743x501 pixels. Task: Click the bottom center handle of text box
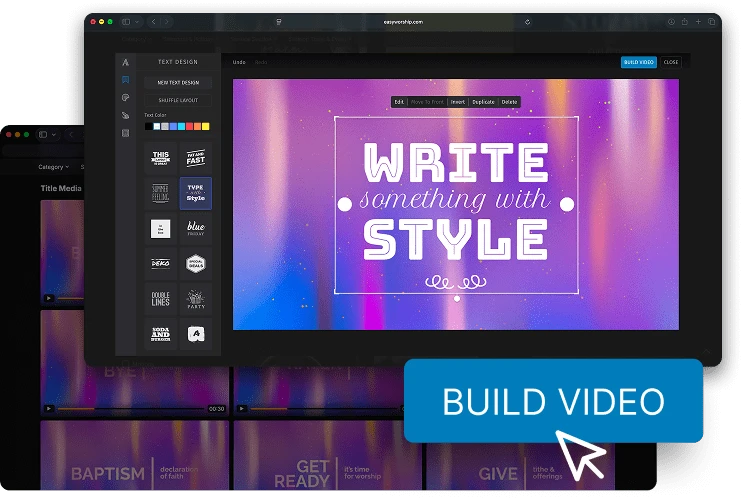coord(457,299)
